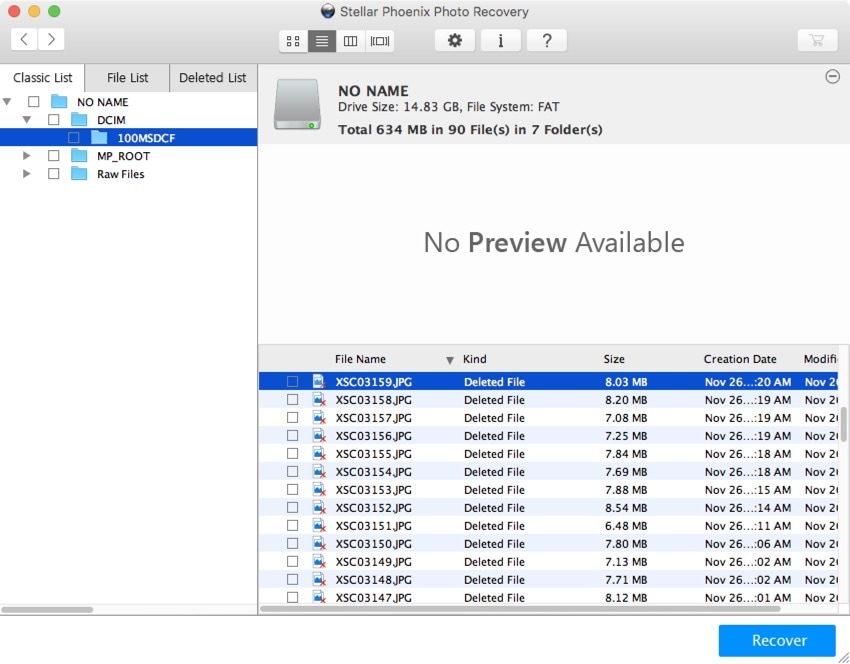Sort by Size column header
The width and height of the screenshot is (850, 664).
click(x=614, y=359)
